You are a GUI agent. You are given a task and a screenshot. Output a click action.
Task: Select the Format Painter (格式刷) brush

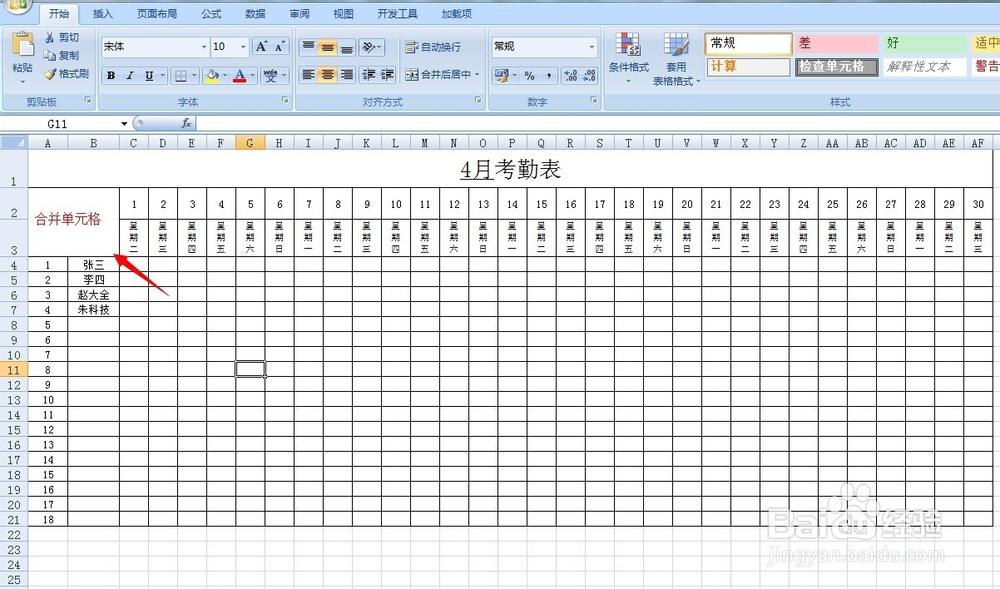(50, 74)
